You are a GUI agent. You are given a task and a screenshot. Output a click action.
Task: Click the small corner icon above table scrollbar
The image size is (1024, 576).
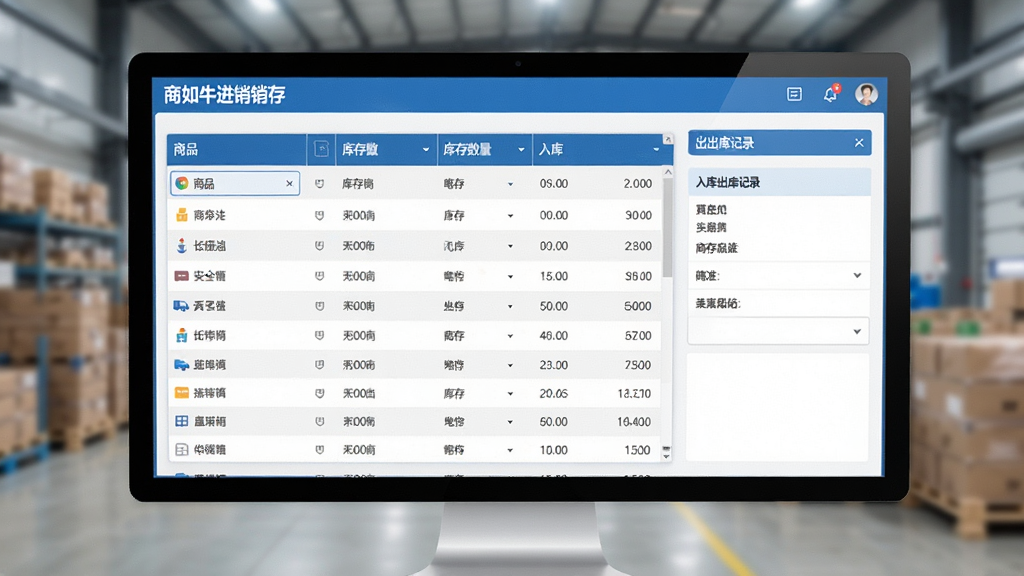[x=667, y=139]
